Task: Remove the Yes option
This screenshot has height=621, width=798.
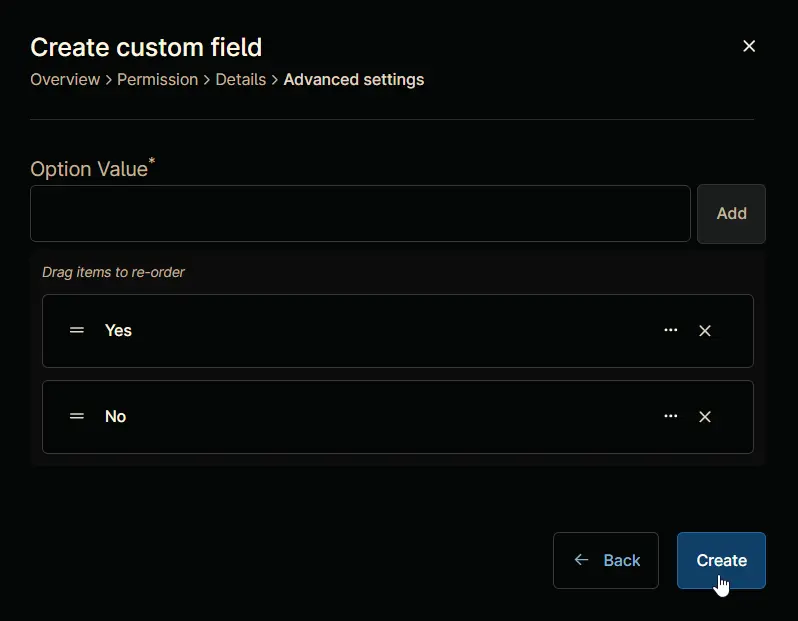Action: [x=705, y=331]
